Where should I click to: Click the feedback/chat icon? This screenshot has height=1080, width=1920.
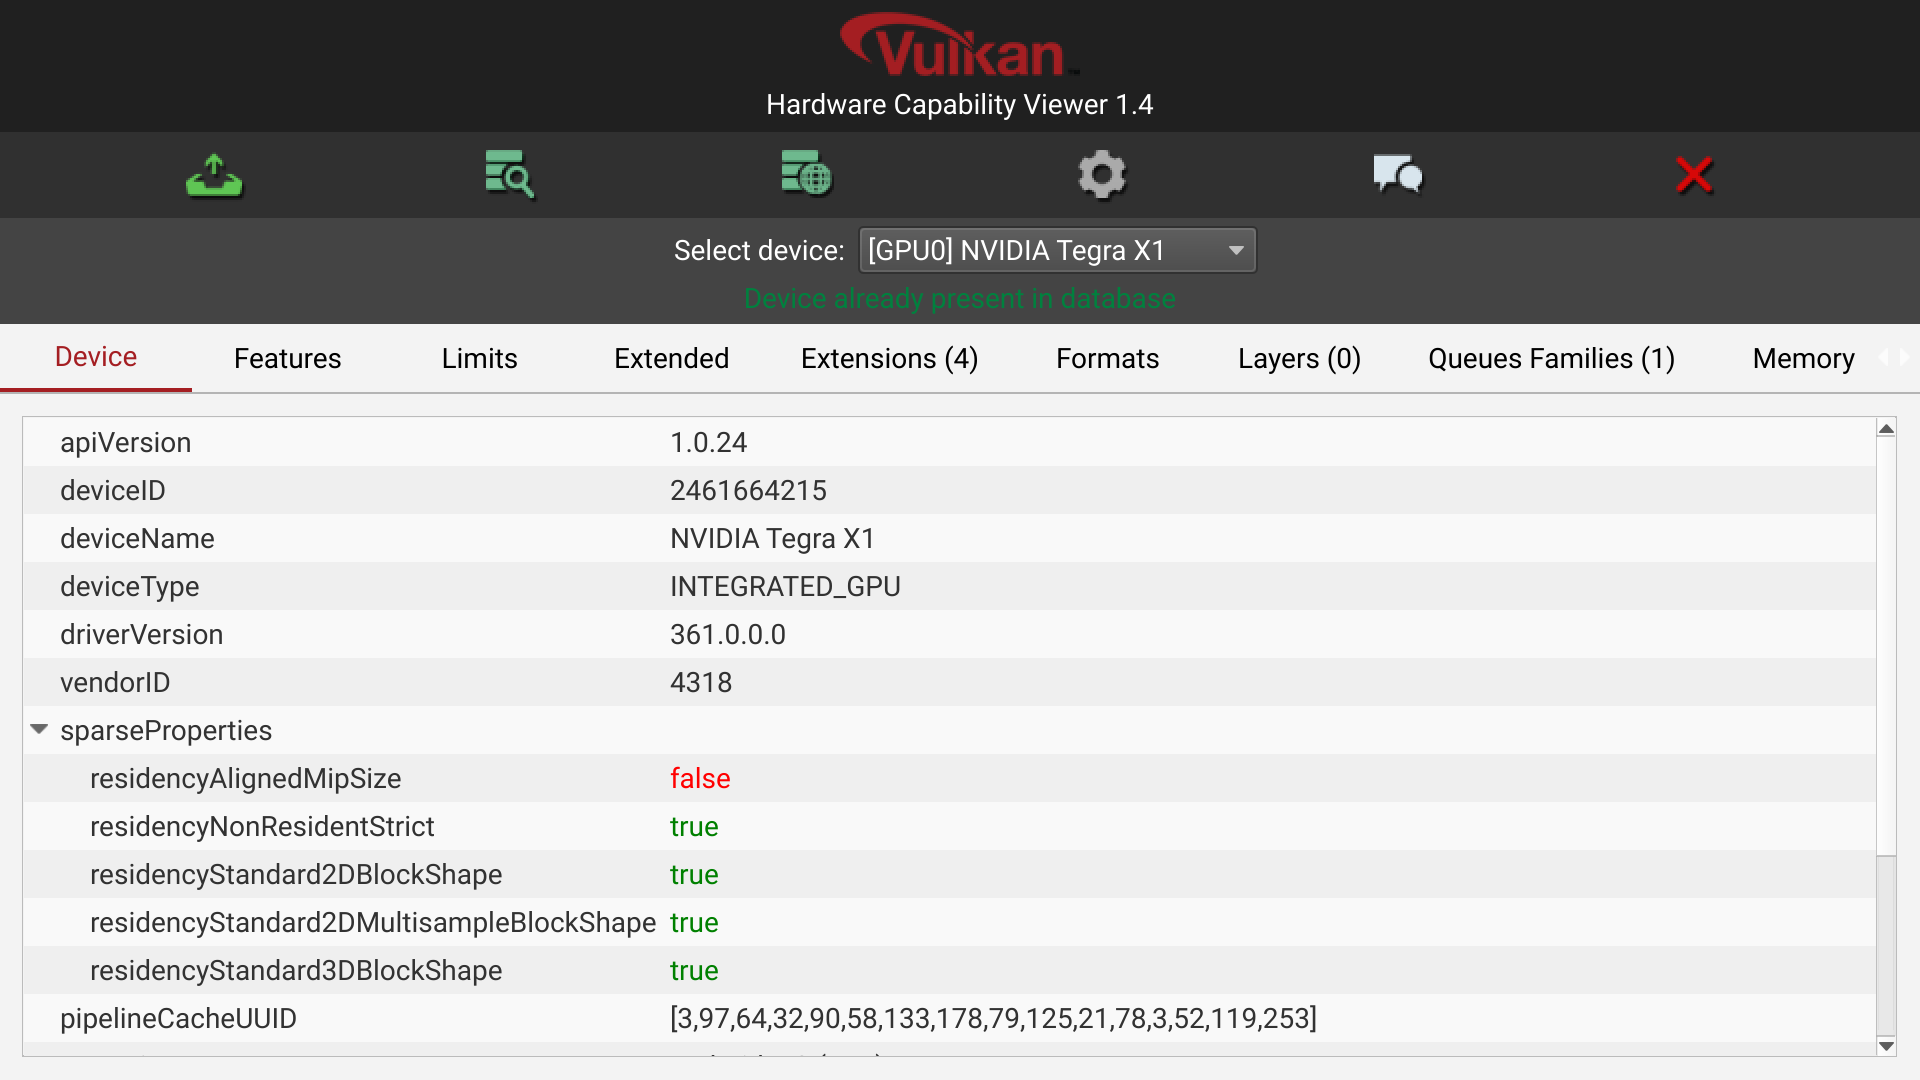tap(1398, 175)
